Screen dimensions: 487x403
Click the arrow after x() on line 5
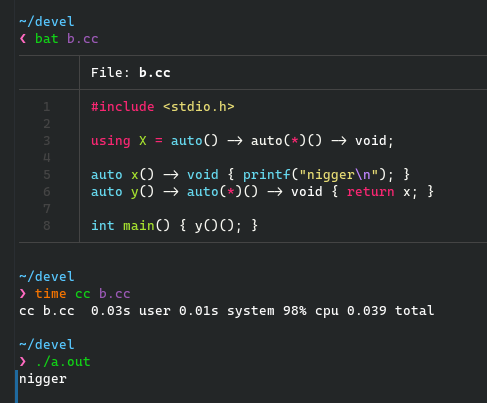[171, 175]
